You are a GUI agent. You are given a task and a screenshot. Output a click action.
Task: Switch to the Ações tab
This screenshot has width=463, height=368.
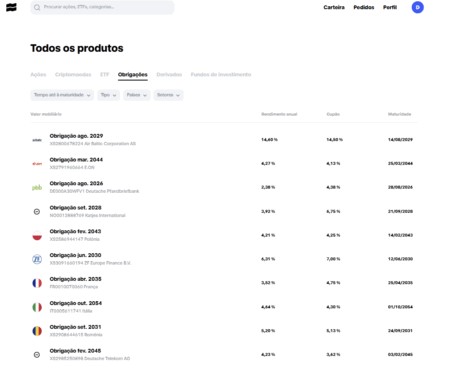38,74
